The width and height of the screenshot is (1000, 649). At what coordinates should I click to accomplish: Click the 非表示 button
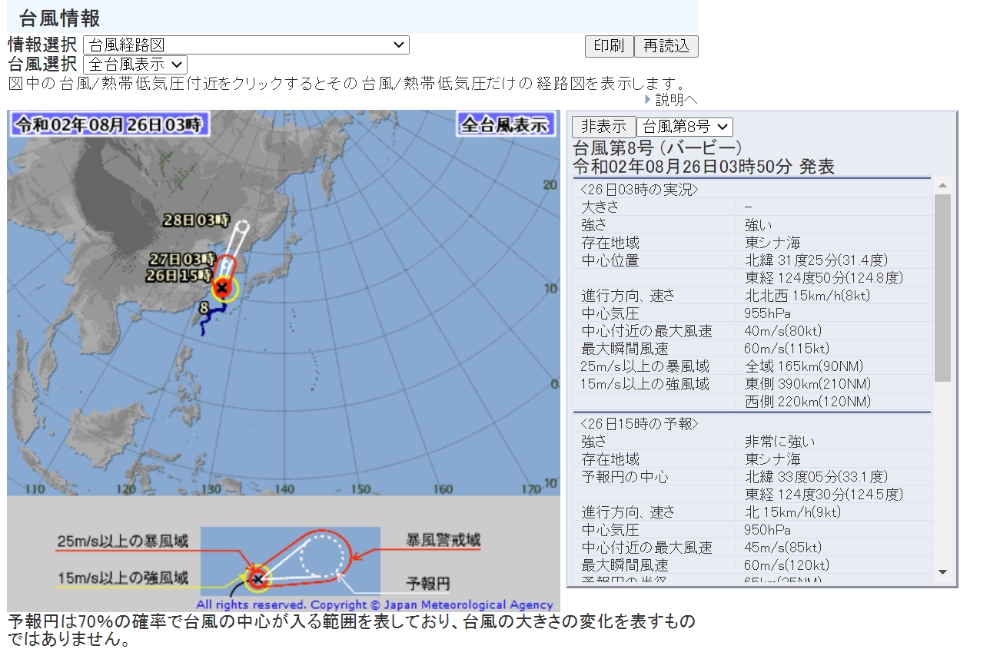pos(603,126)
